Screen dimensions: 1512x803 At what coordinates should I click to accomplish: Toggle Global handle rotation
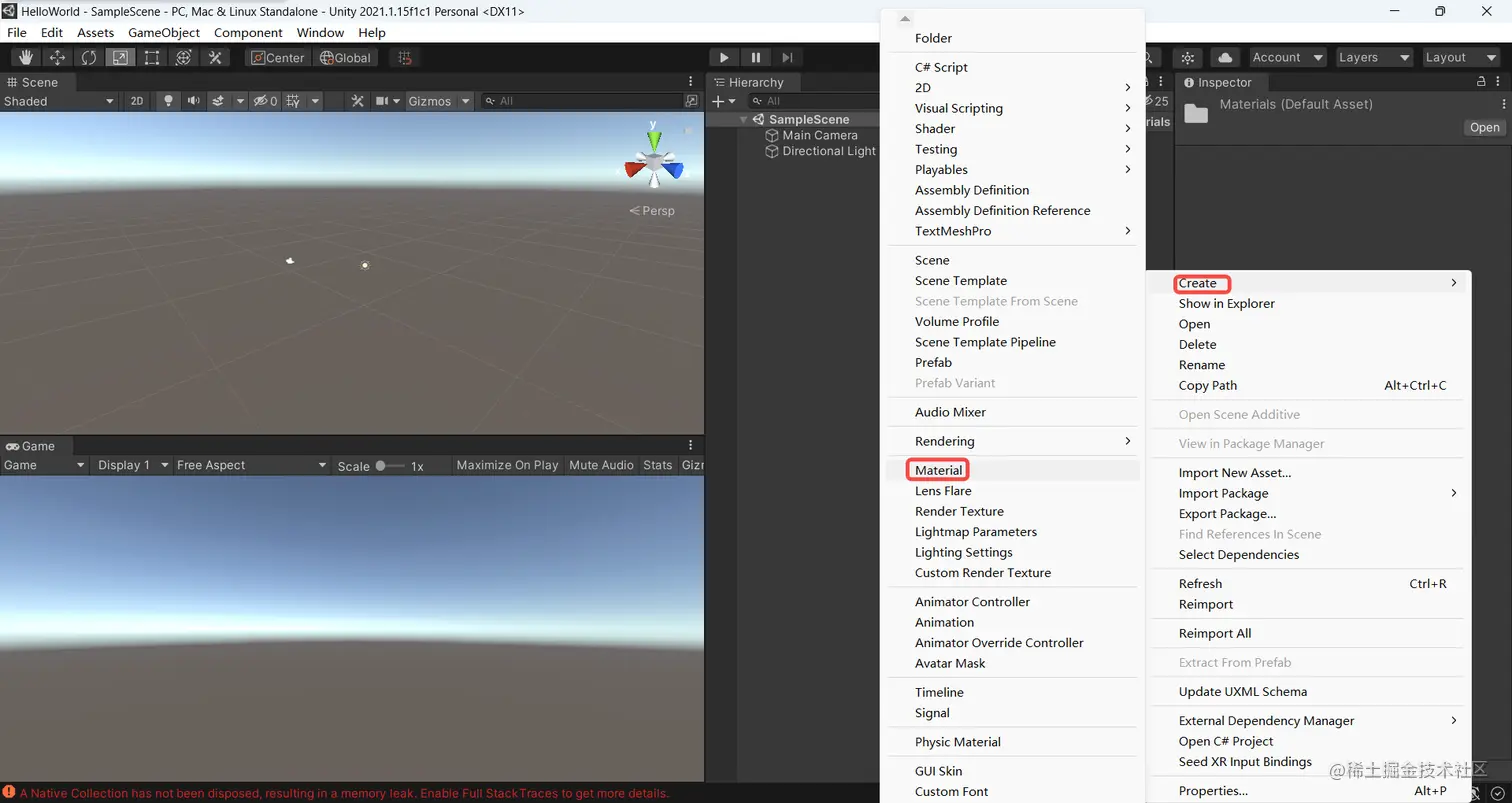[345, 58]
